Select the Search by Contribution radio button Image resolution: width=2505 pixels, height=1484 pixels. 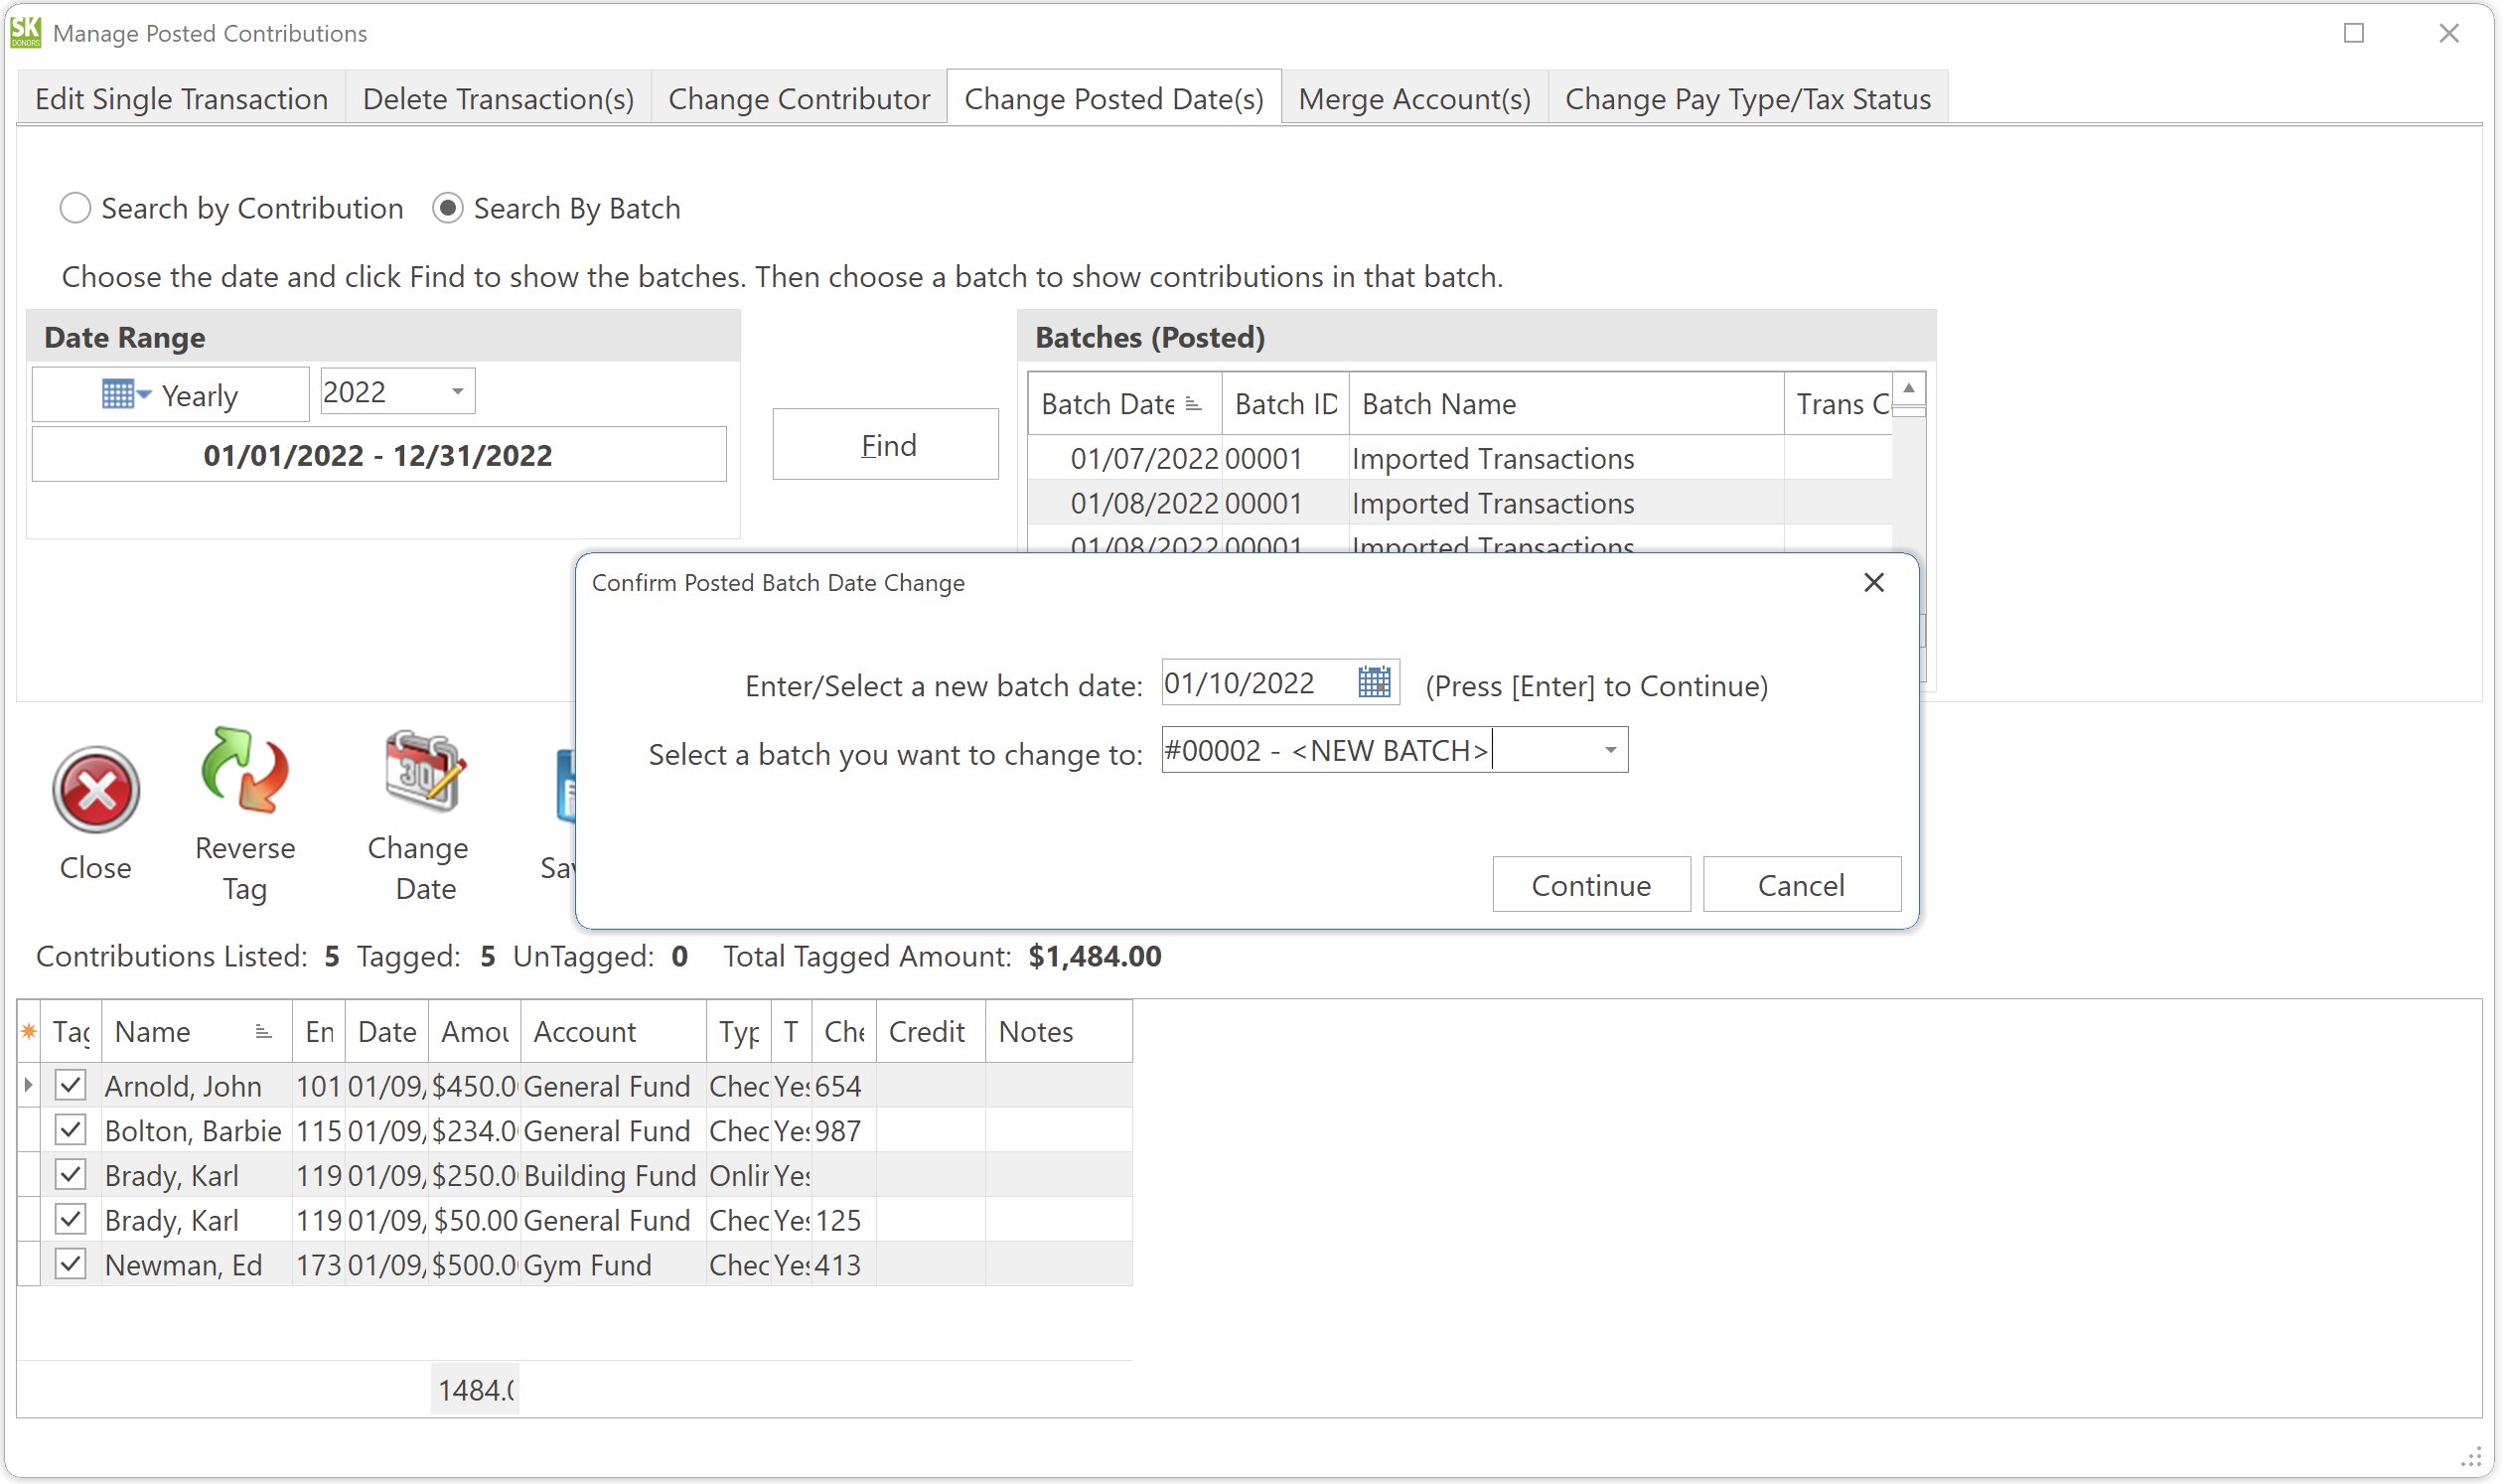pos(75,208)
